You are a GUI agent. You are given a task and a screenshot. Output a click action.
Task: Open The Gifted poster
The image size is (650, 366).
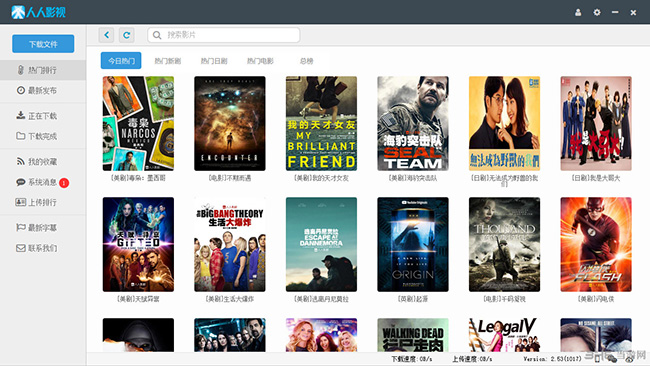138,244
